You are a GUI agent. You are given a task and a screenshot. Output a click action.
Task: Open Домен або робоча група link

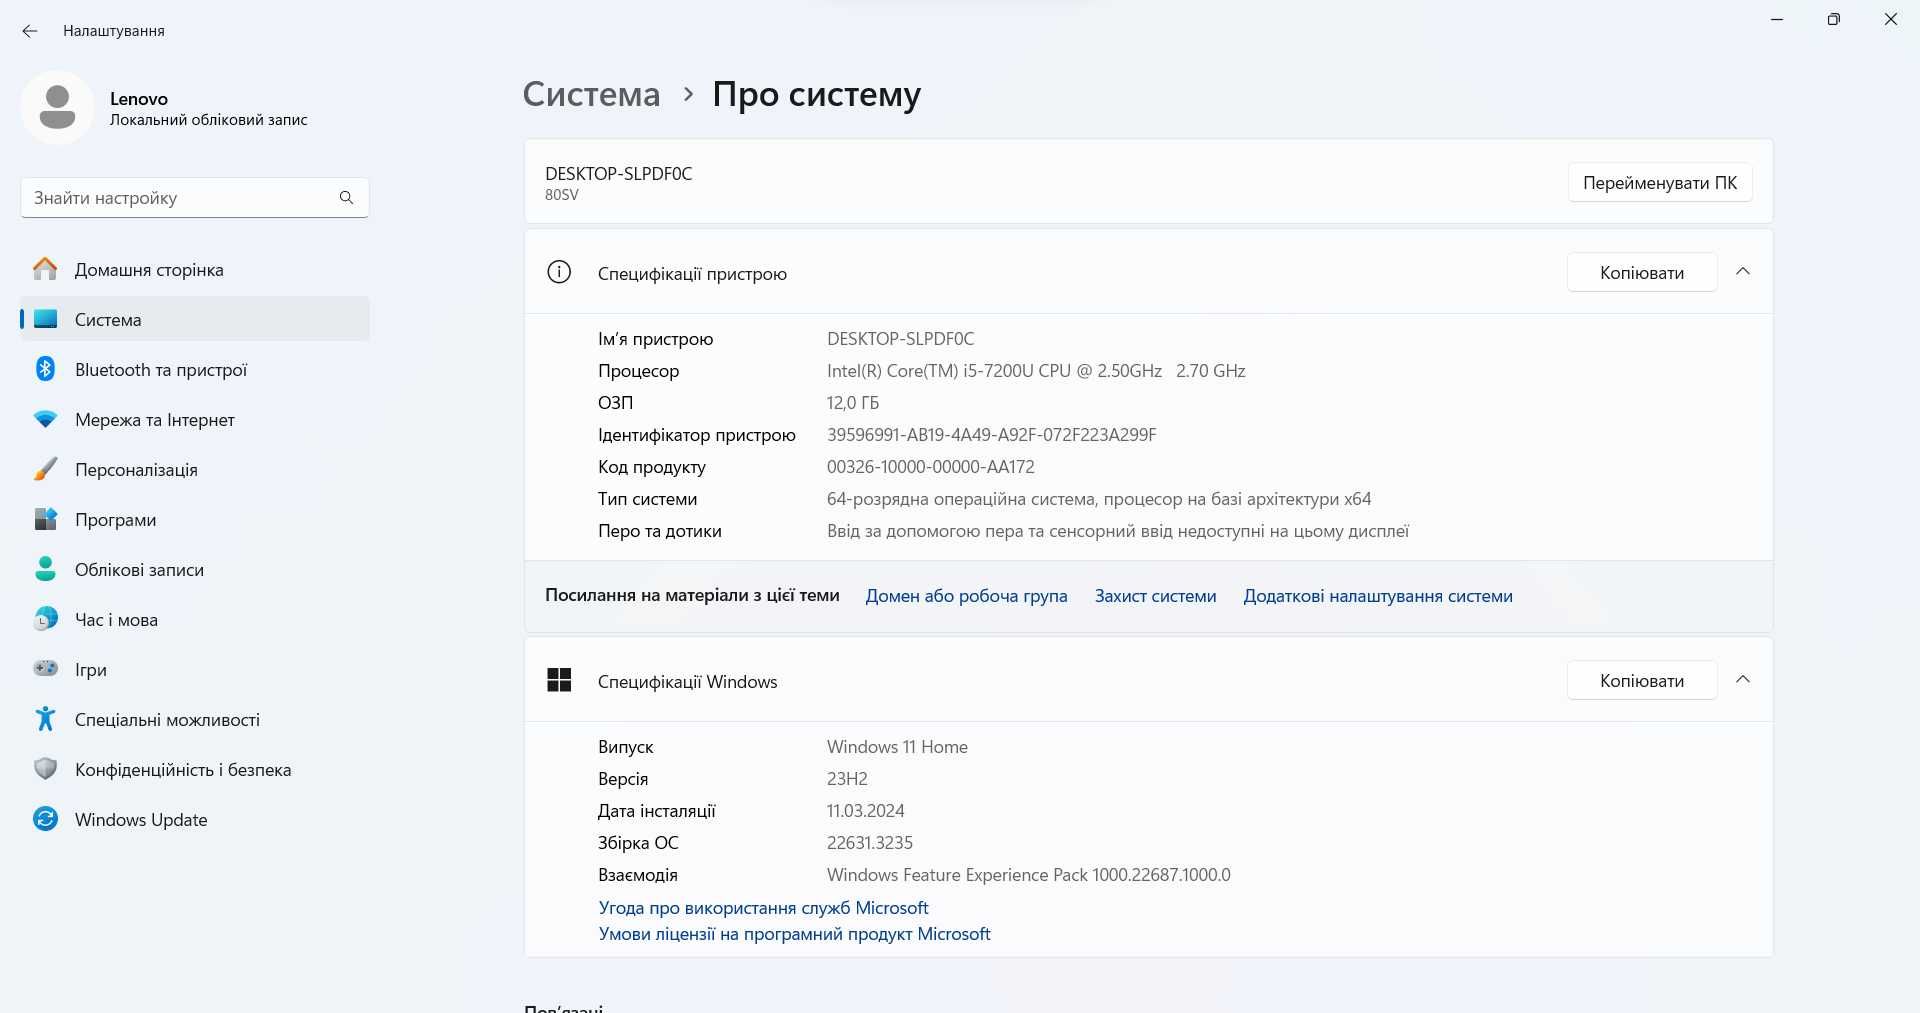966,595
